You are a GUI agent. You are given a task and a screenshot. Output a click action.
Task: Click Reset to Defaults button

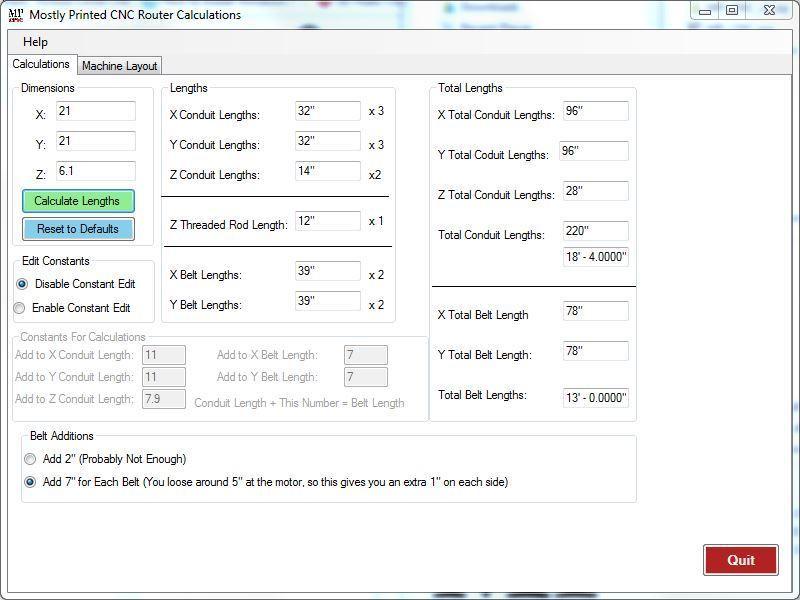point(78,229)
